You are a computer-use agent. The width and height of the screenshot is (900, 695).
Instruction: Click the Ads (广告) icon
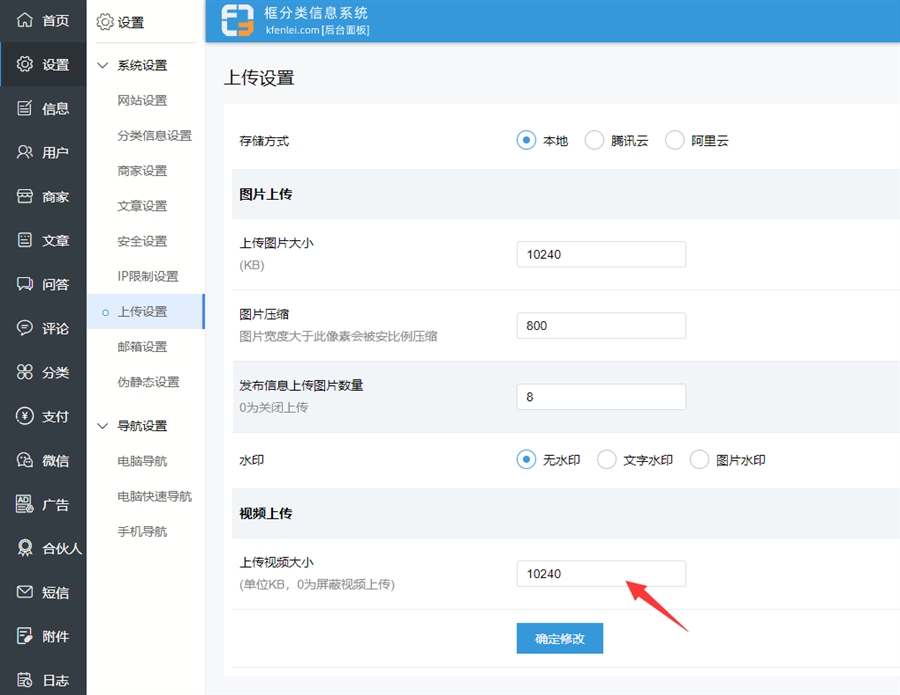click(25, 504)
